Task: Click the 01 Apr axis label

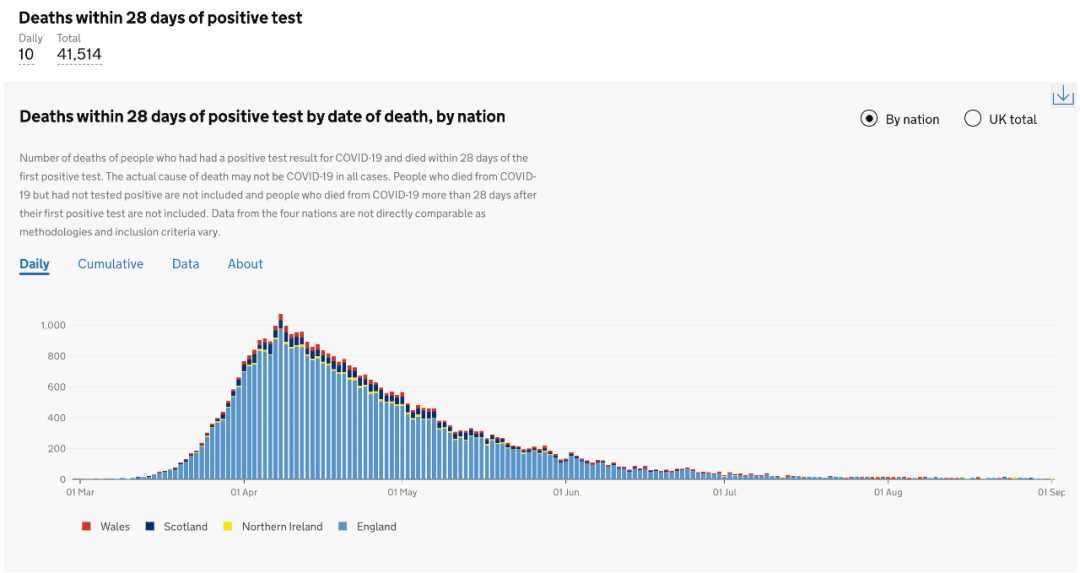Action: point(244,492)
